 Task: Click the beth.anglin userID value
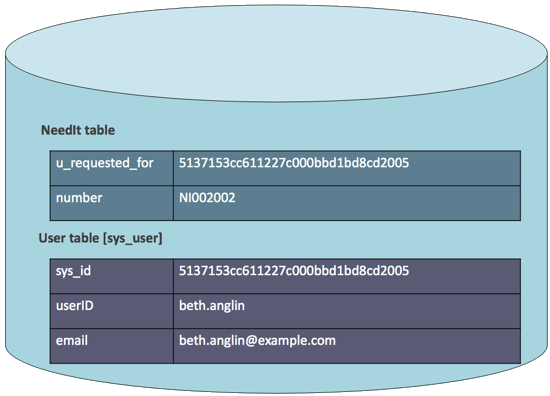click(212, 306)
